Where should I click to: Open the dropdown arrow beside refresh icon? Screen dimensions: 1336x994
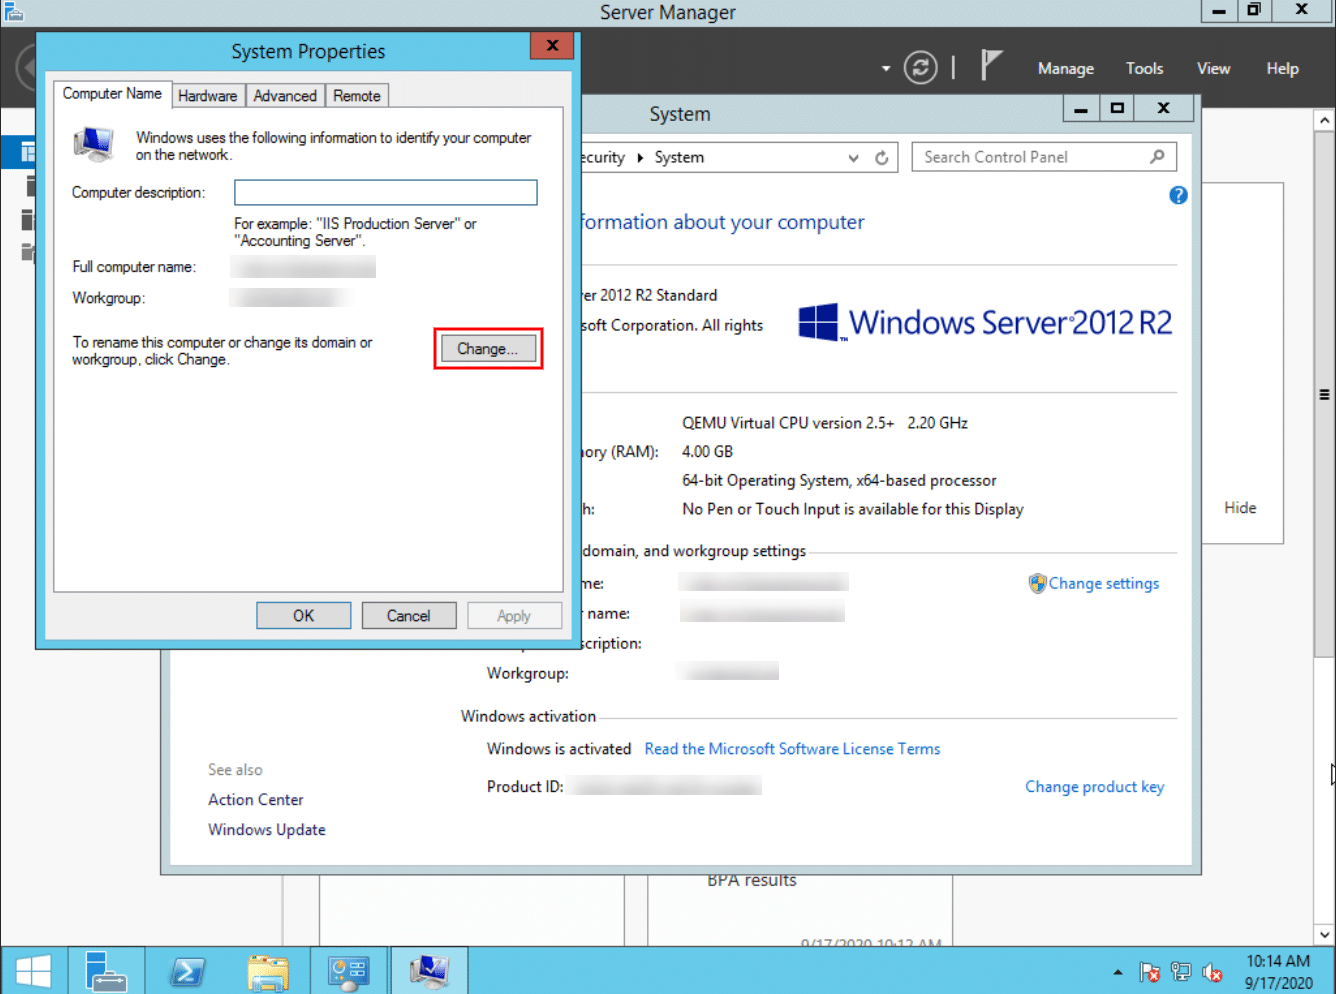885,69
